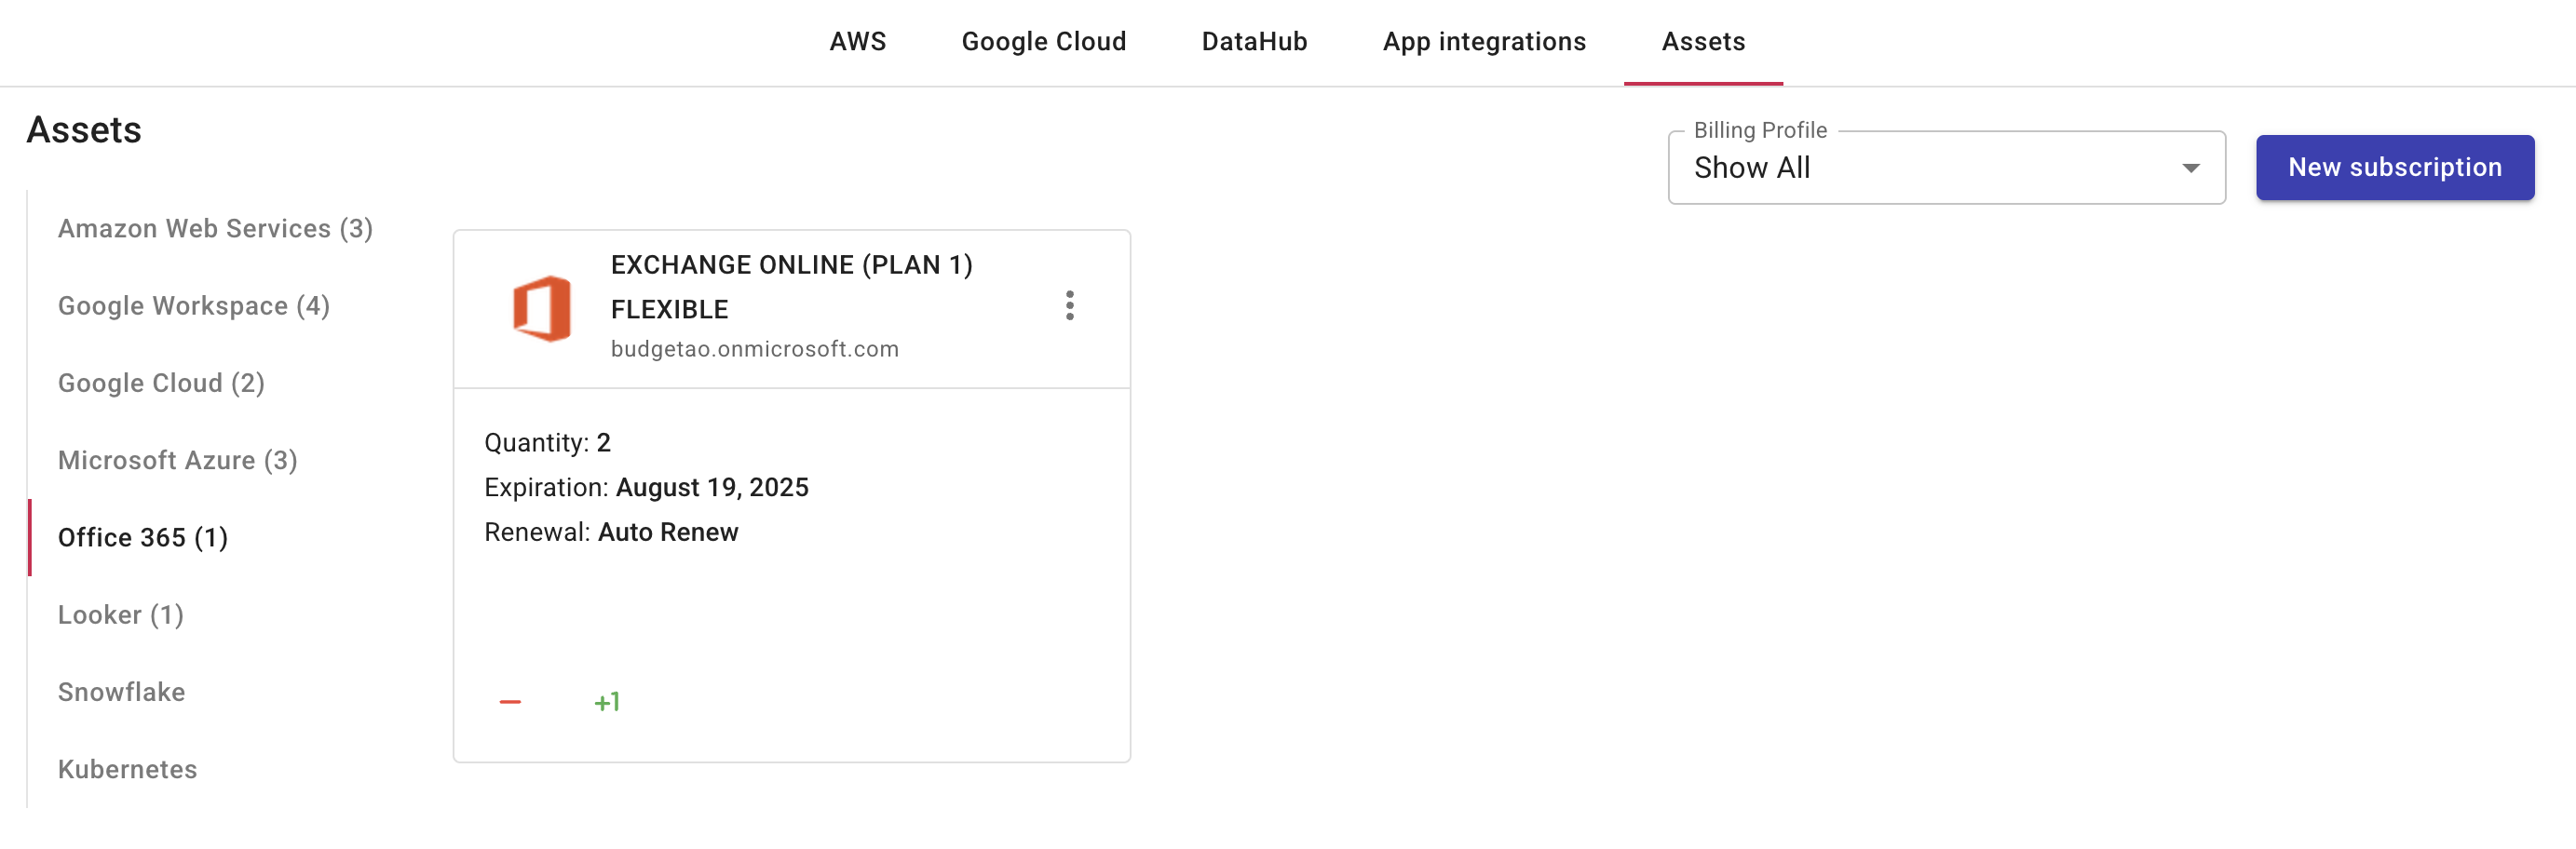Open Looker assets in the sidebar
The height and width of the screenshot is (849, 2576).
(120, 615)
